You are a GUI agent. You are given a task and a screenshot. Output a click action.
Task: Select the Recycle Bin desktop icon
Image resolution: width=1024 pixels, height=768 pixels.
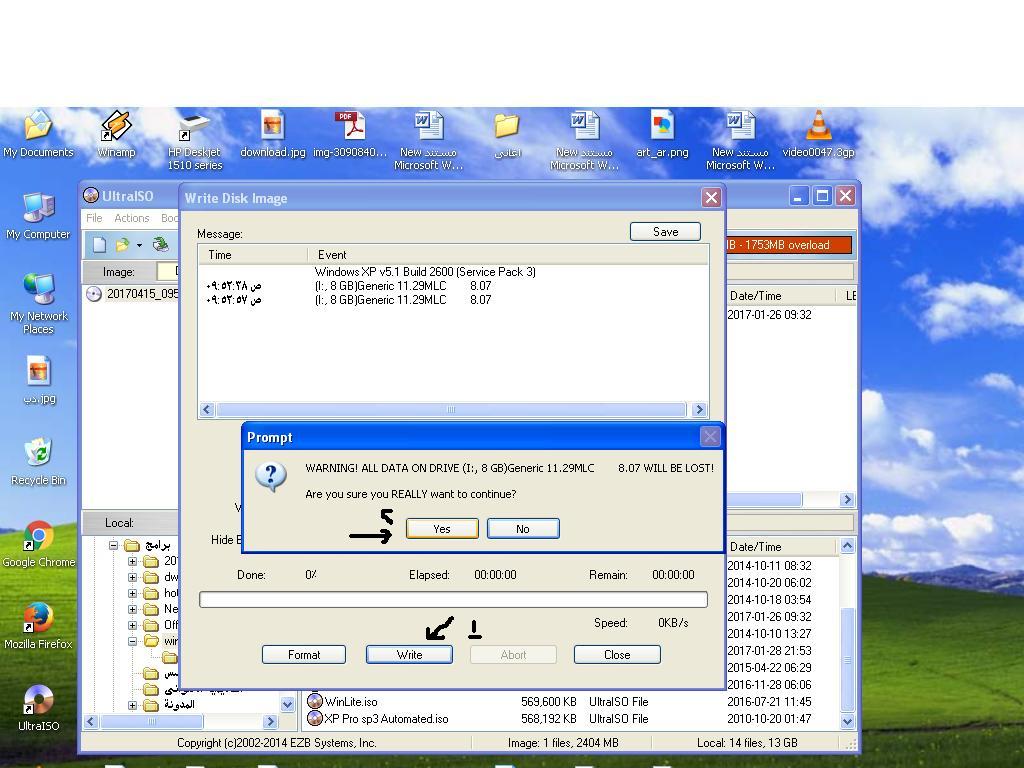coord(39,462)
